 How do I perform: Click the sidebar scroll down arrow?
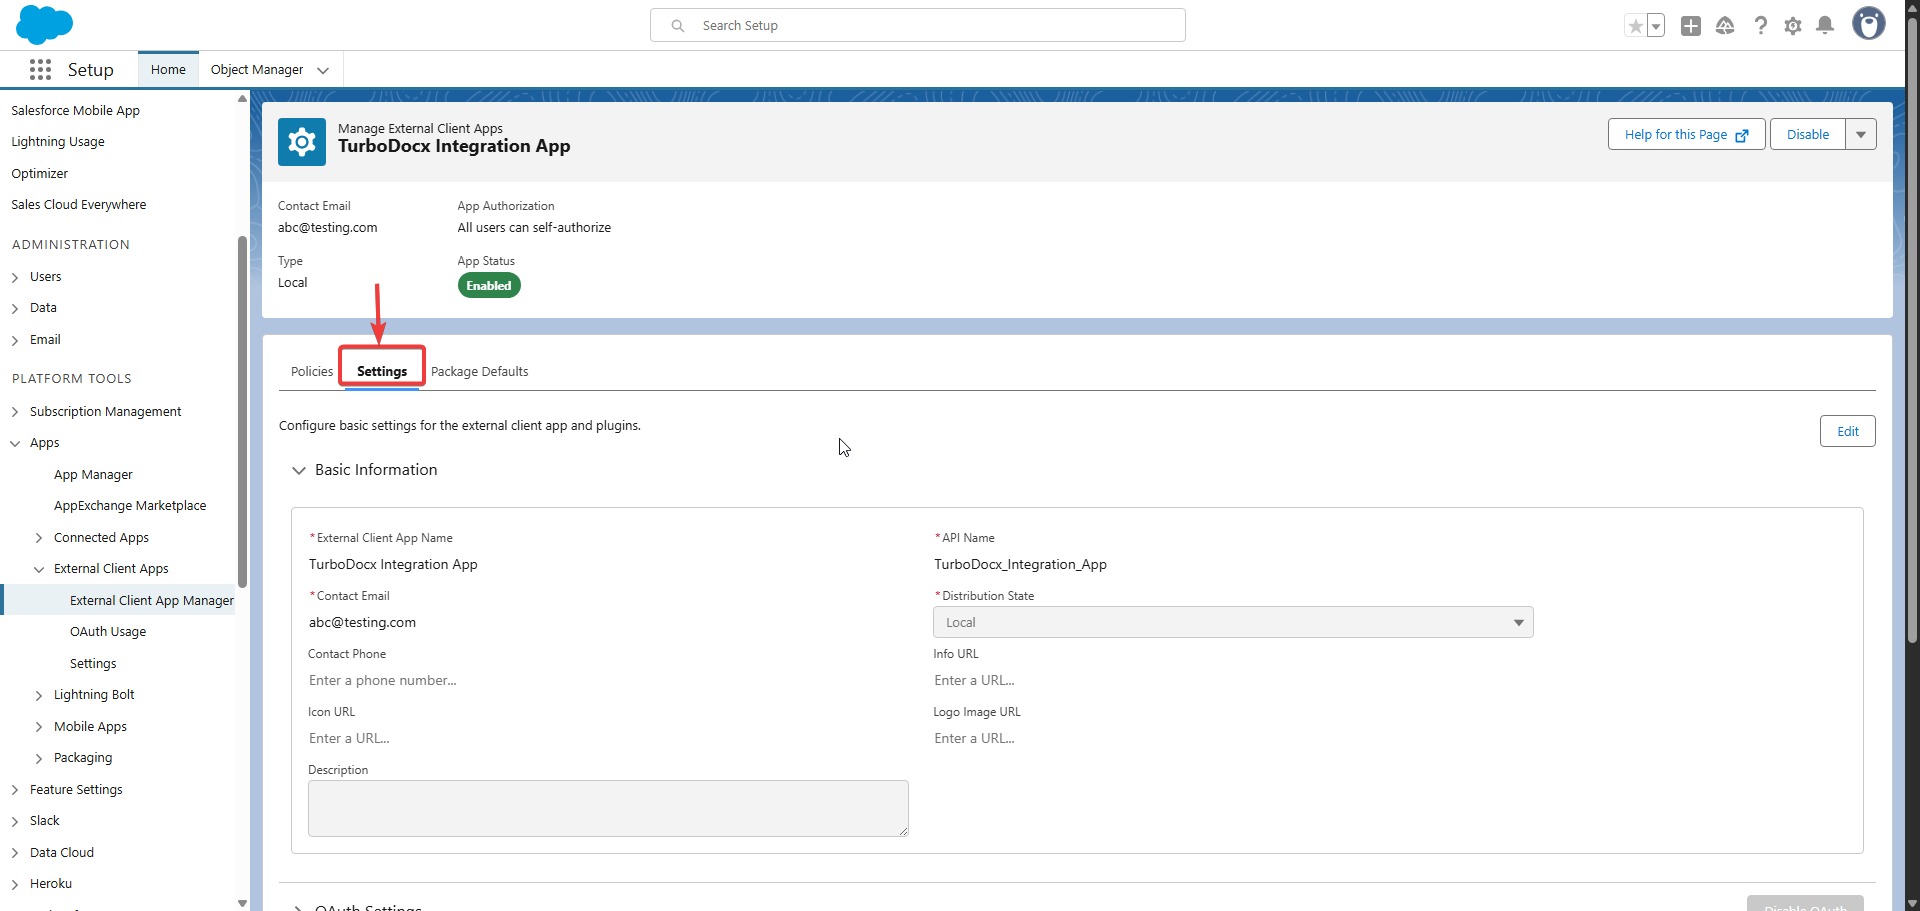pyautogui.click(x=242, y=903)
